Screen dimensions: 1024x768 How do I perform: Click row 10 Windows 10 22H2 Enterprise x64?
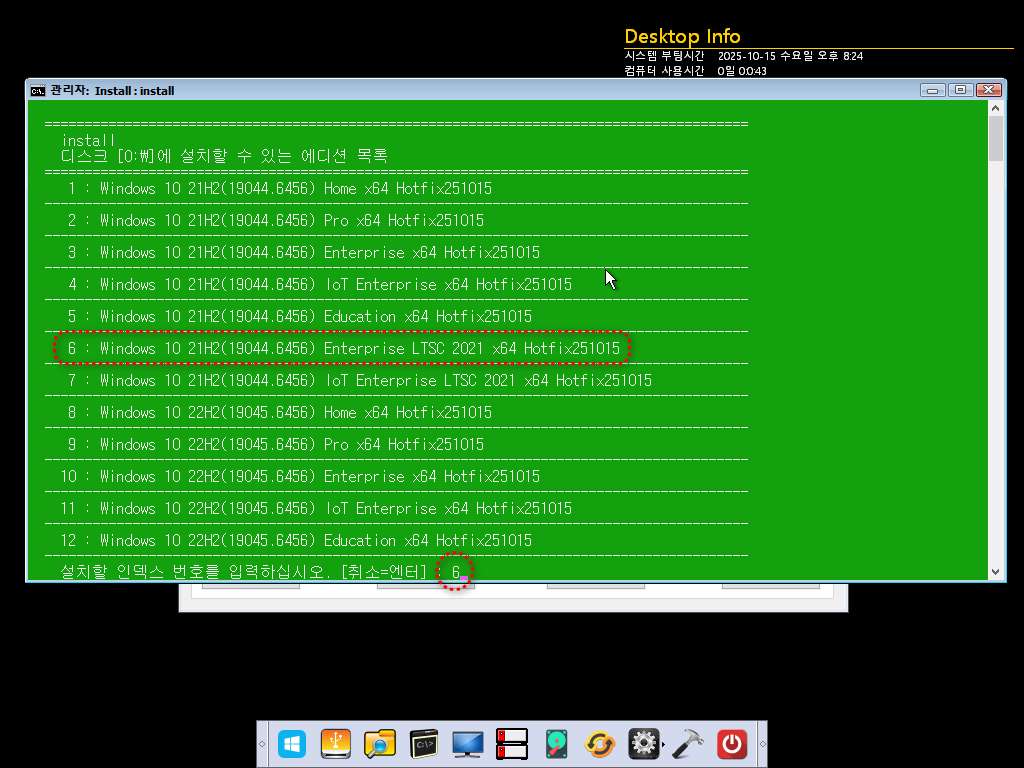click(300, 477)
